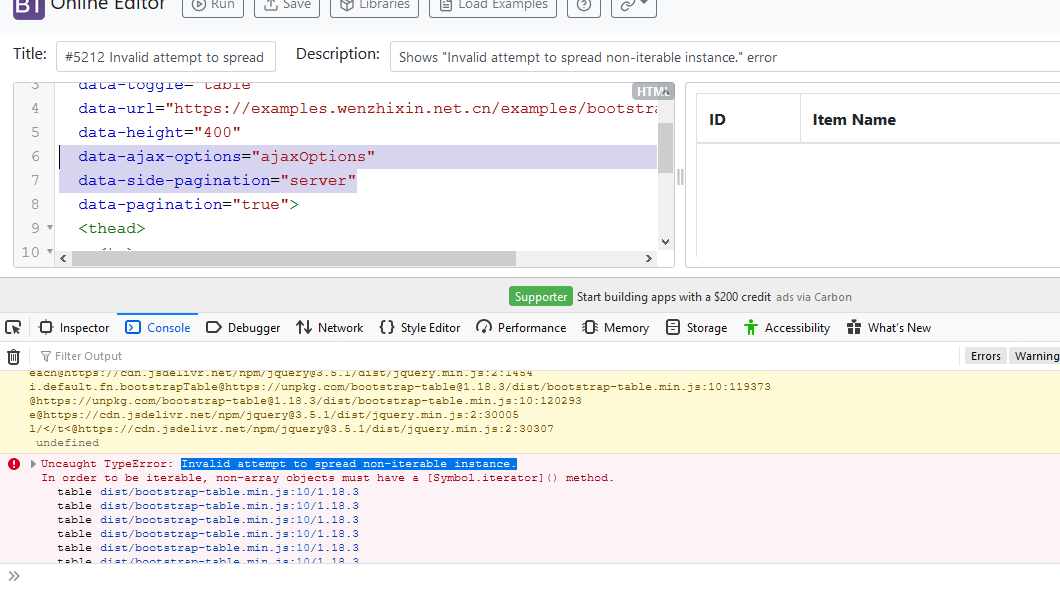Open the Memory panel
Viewport: 1060px width, 590px height.
614,327
